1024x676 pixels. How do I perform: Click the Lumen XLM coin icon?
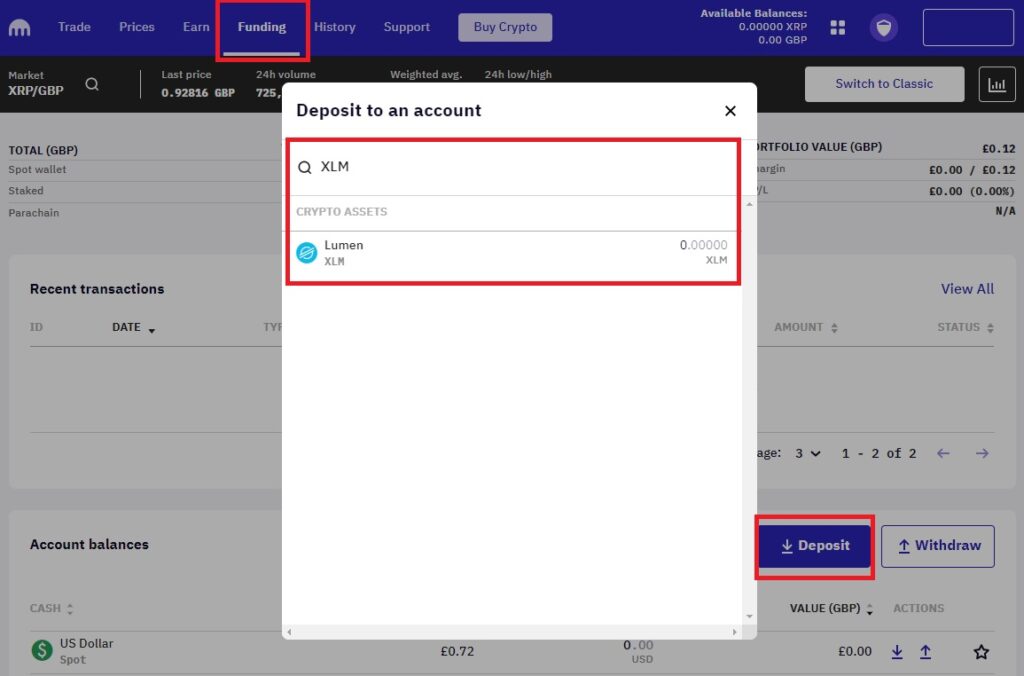point(306,252)
